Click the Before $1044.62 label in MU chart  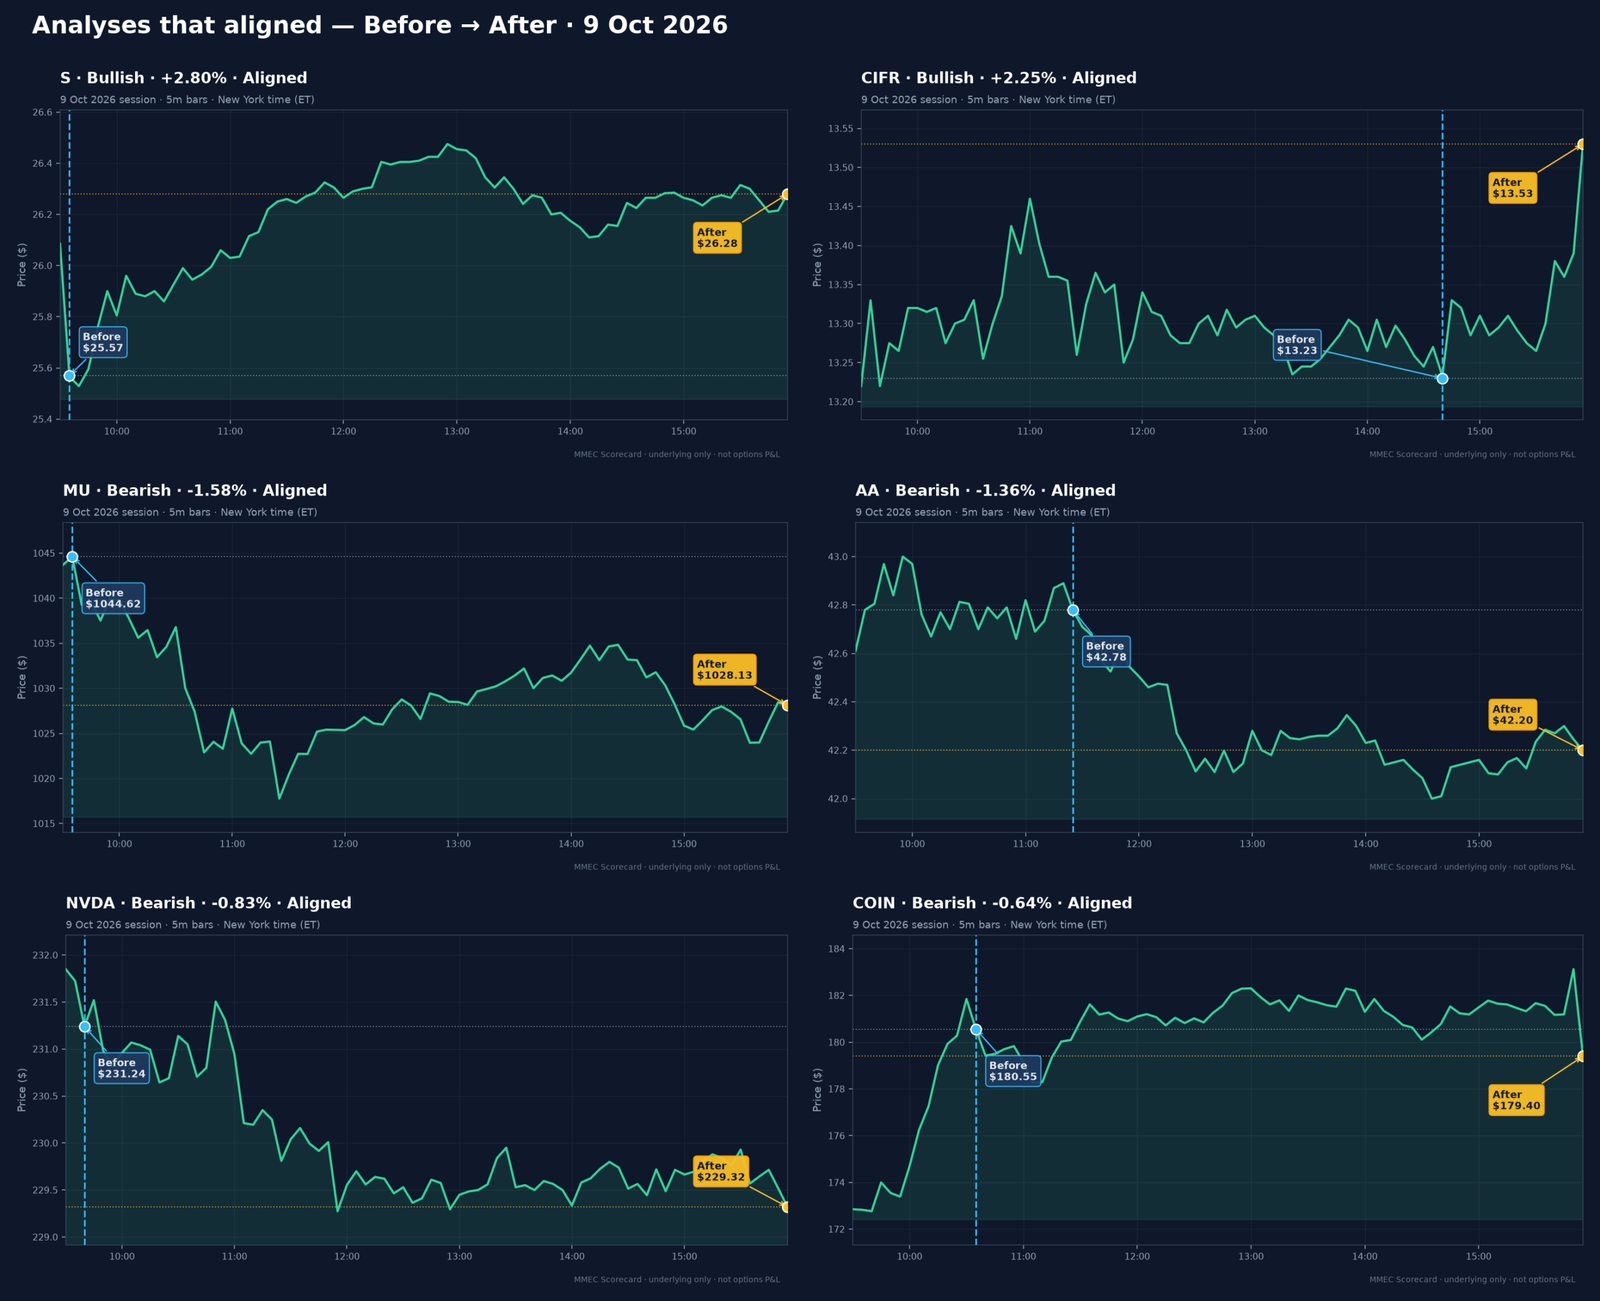[113, 598]
